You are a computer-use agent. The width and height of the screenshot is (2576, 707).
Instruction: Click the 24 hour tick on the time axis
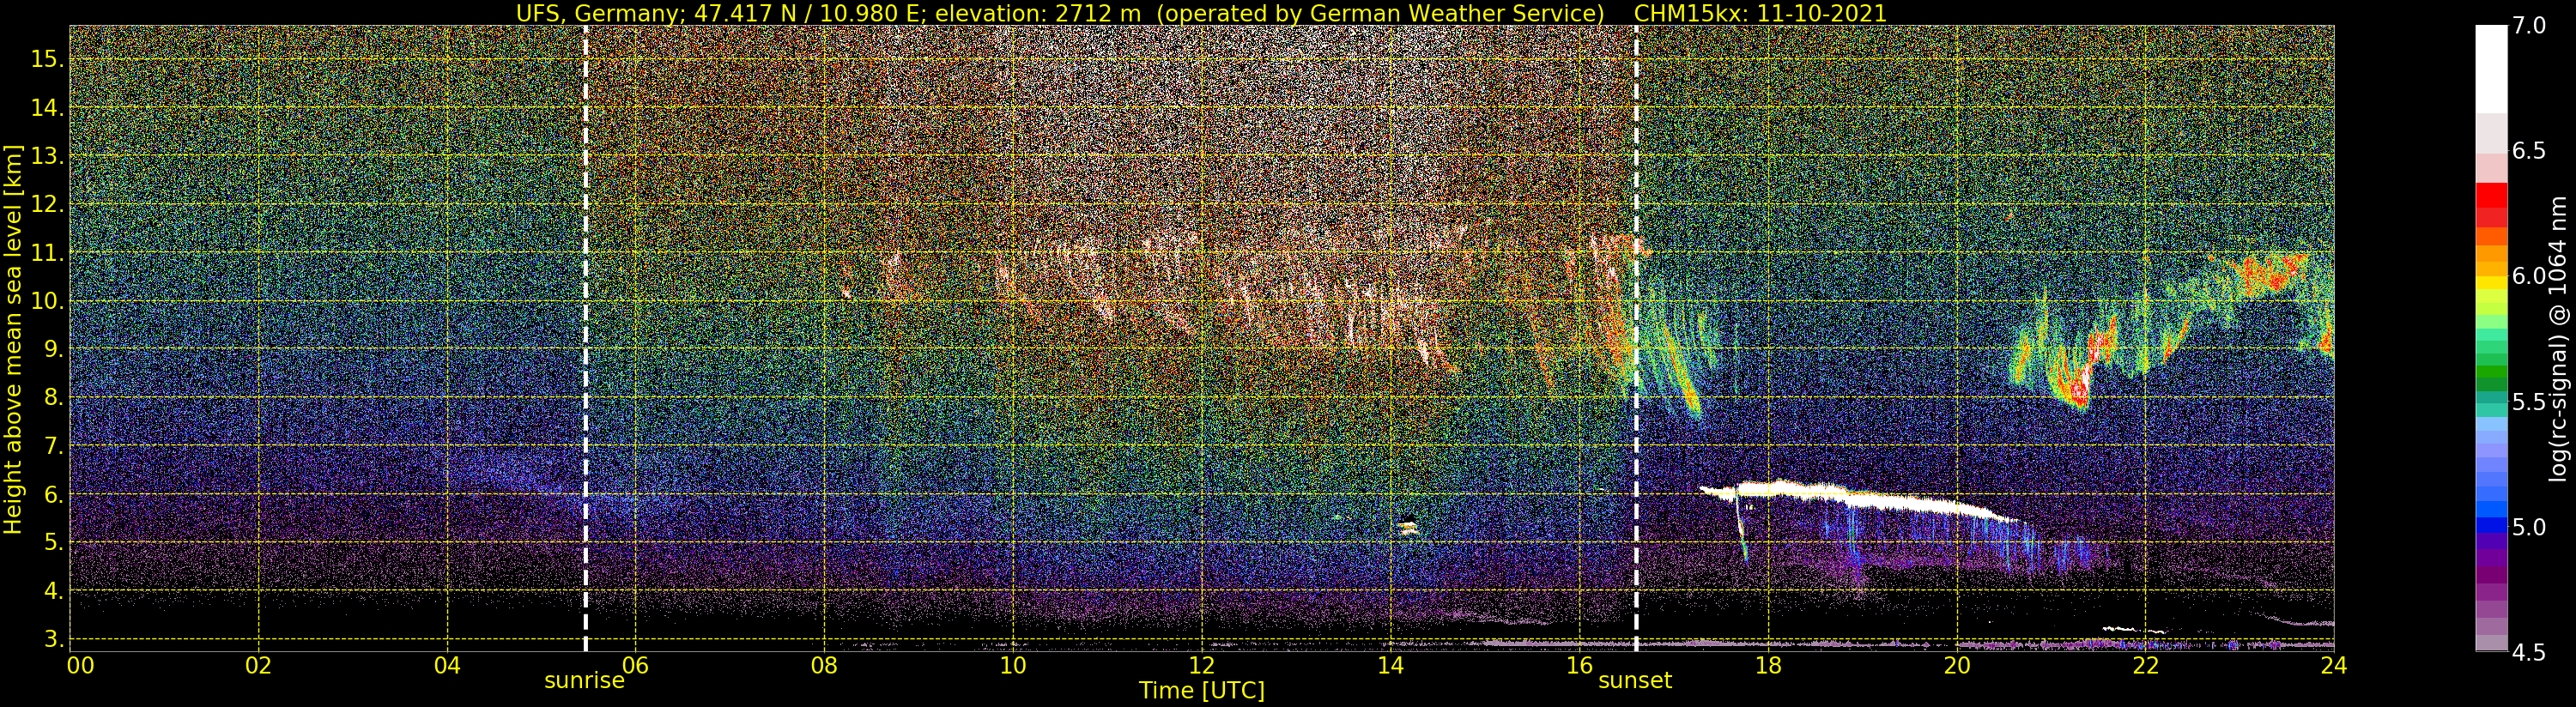(2333, 666)
